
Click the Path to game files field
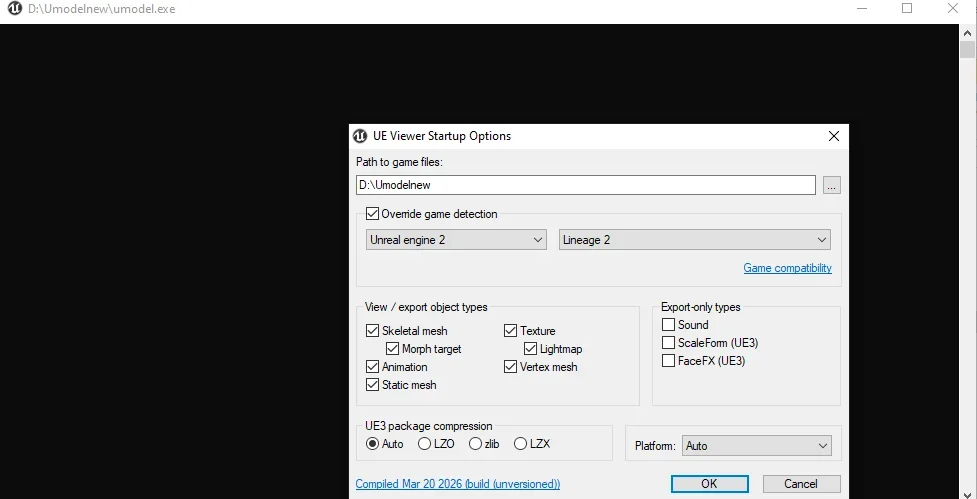(x=586, y=185)
